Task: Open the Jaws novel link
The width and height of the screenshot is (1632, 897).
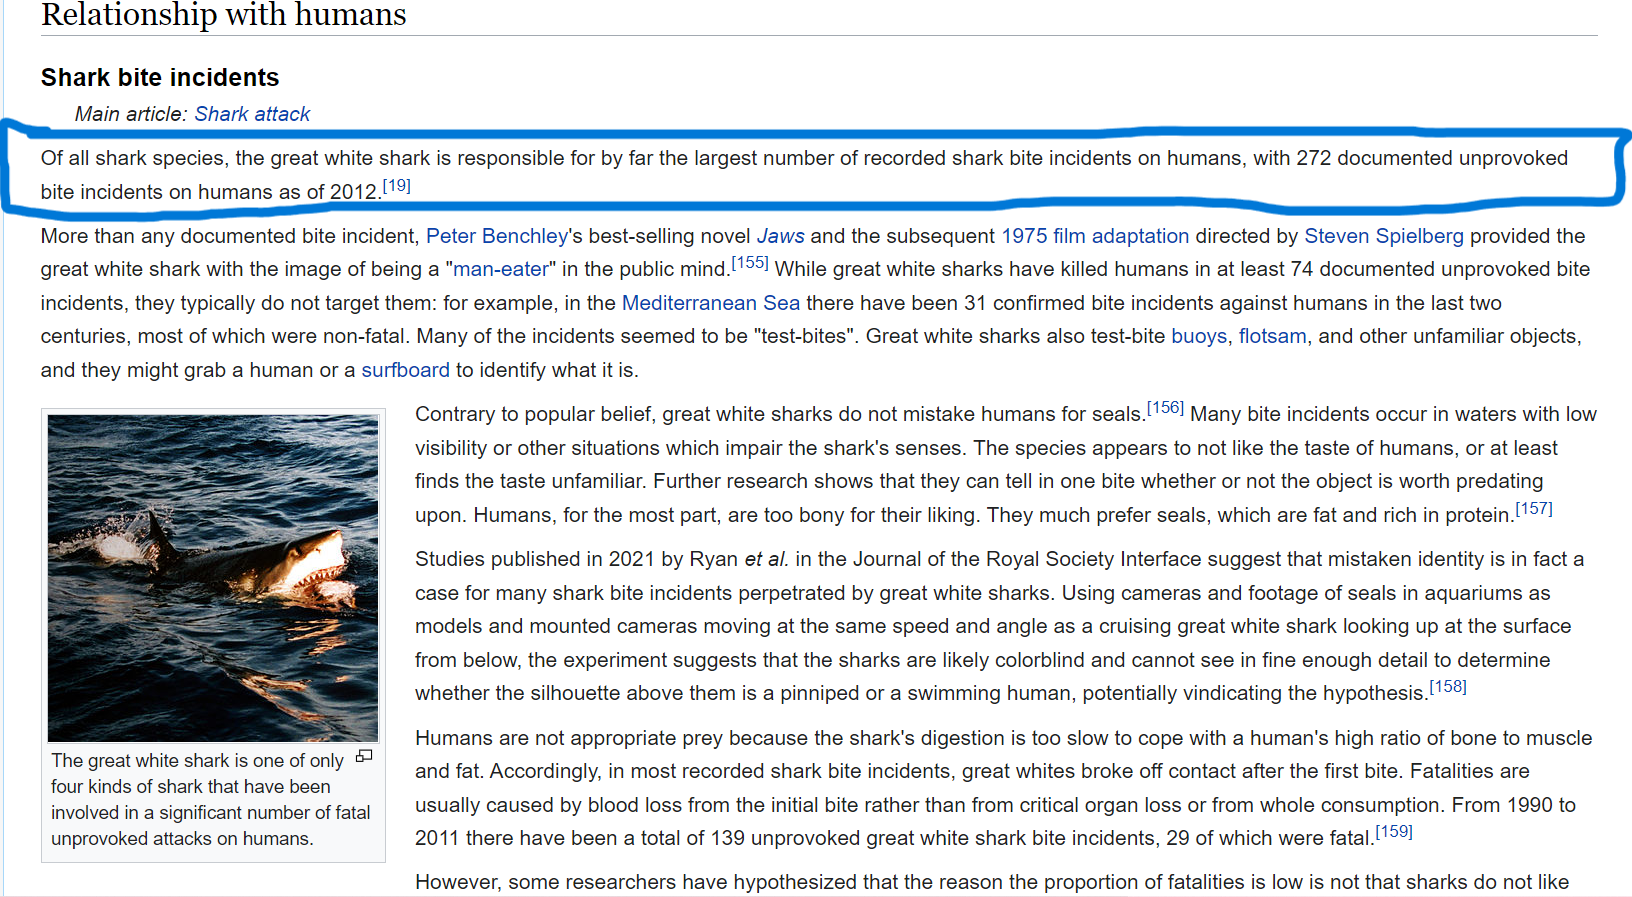Action: [780, 236]
